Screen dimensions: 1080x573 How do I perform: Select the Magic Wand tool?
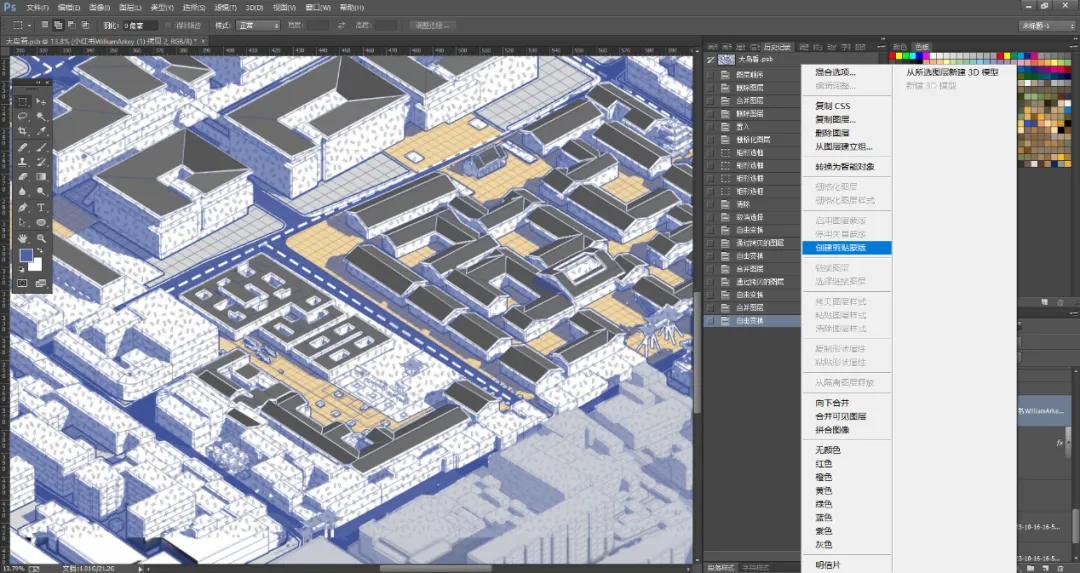tap(41, 116)
